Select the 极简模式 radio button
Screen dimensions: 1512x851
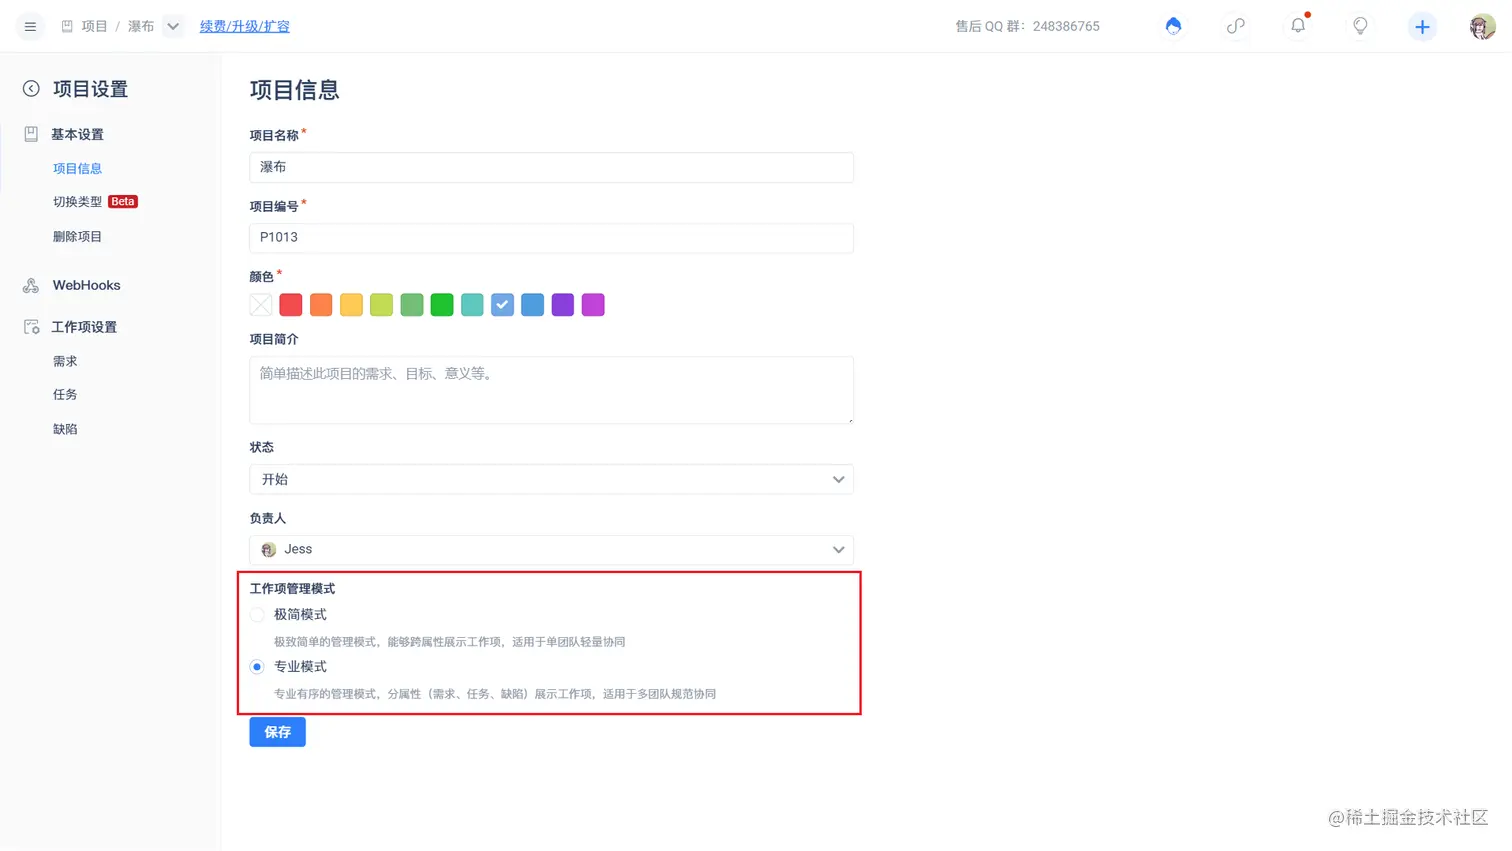257,615
